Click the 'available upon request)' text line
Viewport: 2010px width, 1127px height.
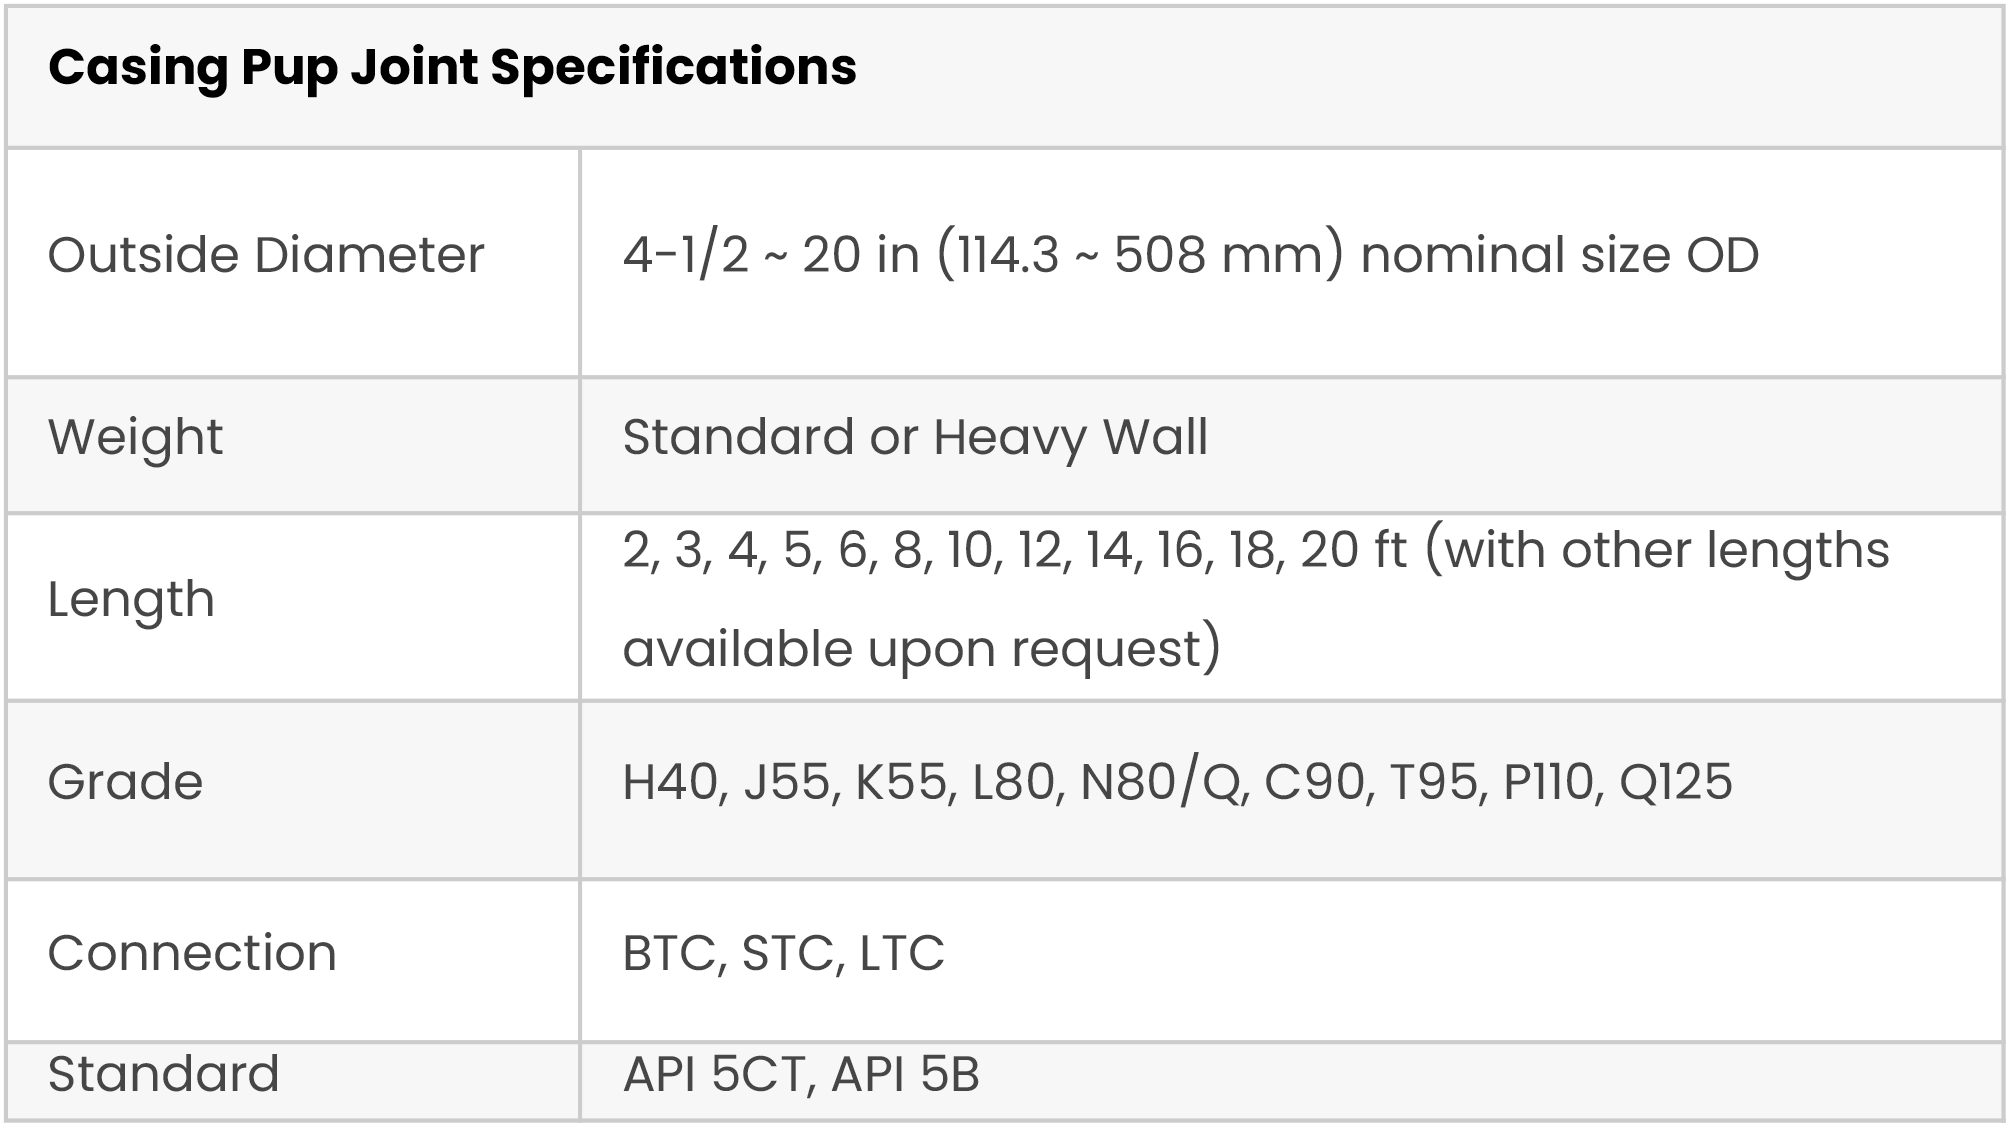(921, 649)
